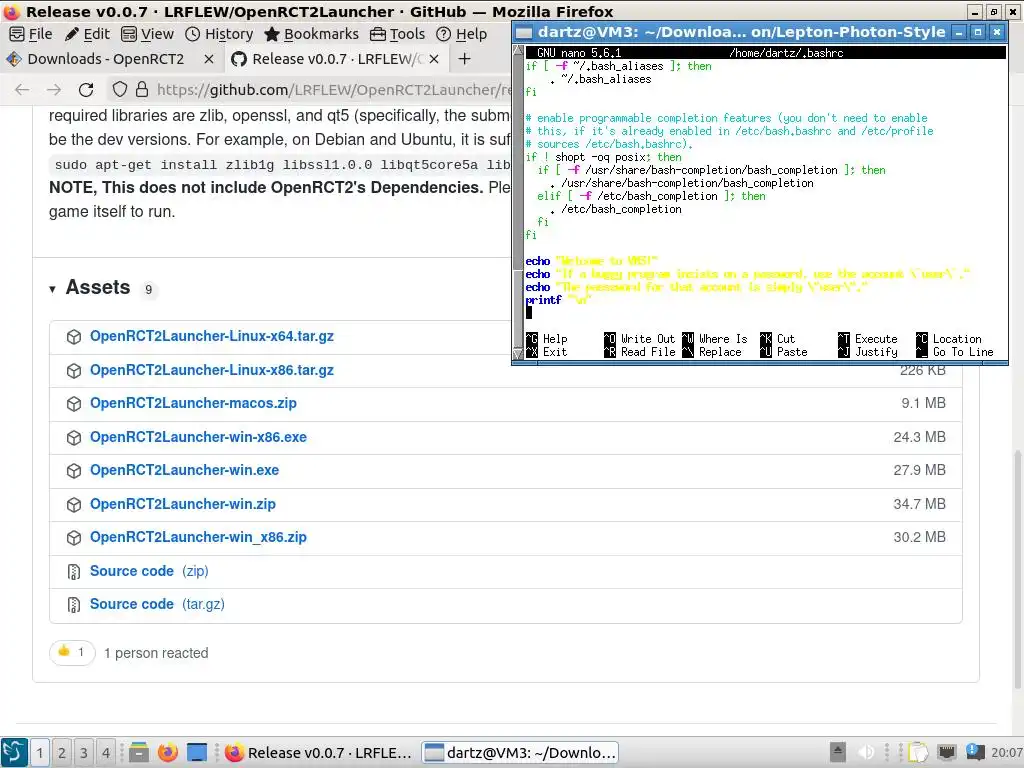The width and height of the screenshot is (1024, 768).
Task: Switch to the Downloads - OpenRCT2 tab
Action: (104, 59)
